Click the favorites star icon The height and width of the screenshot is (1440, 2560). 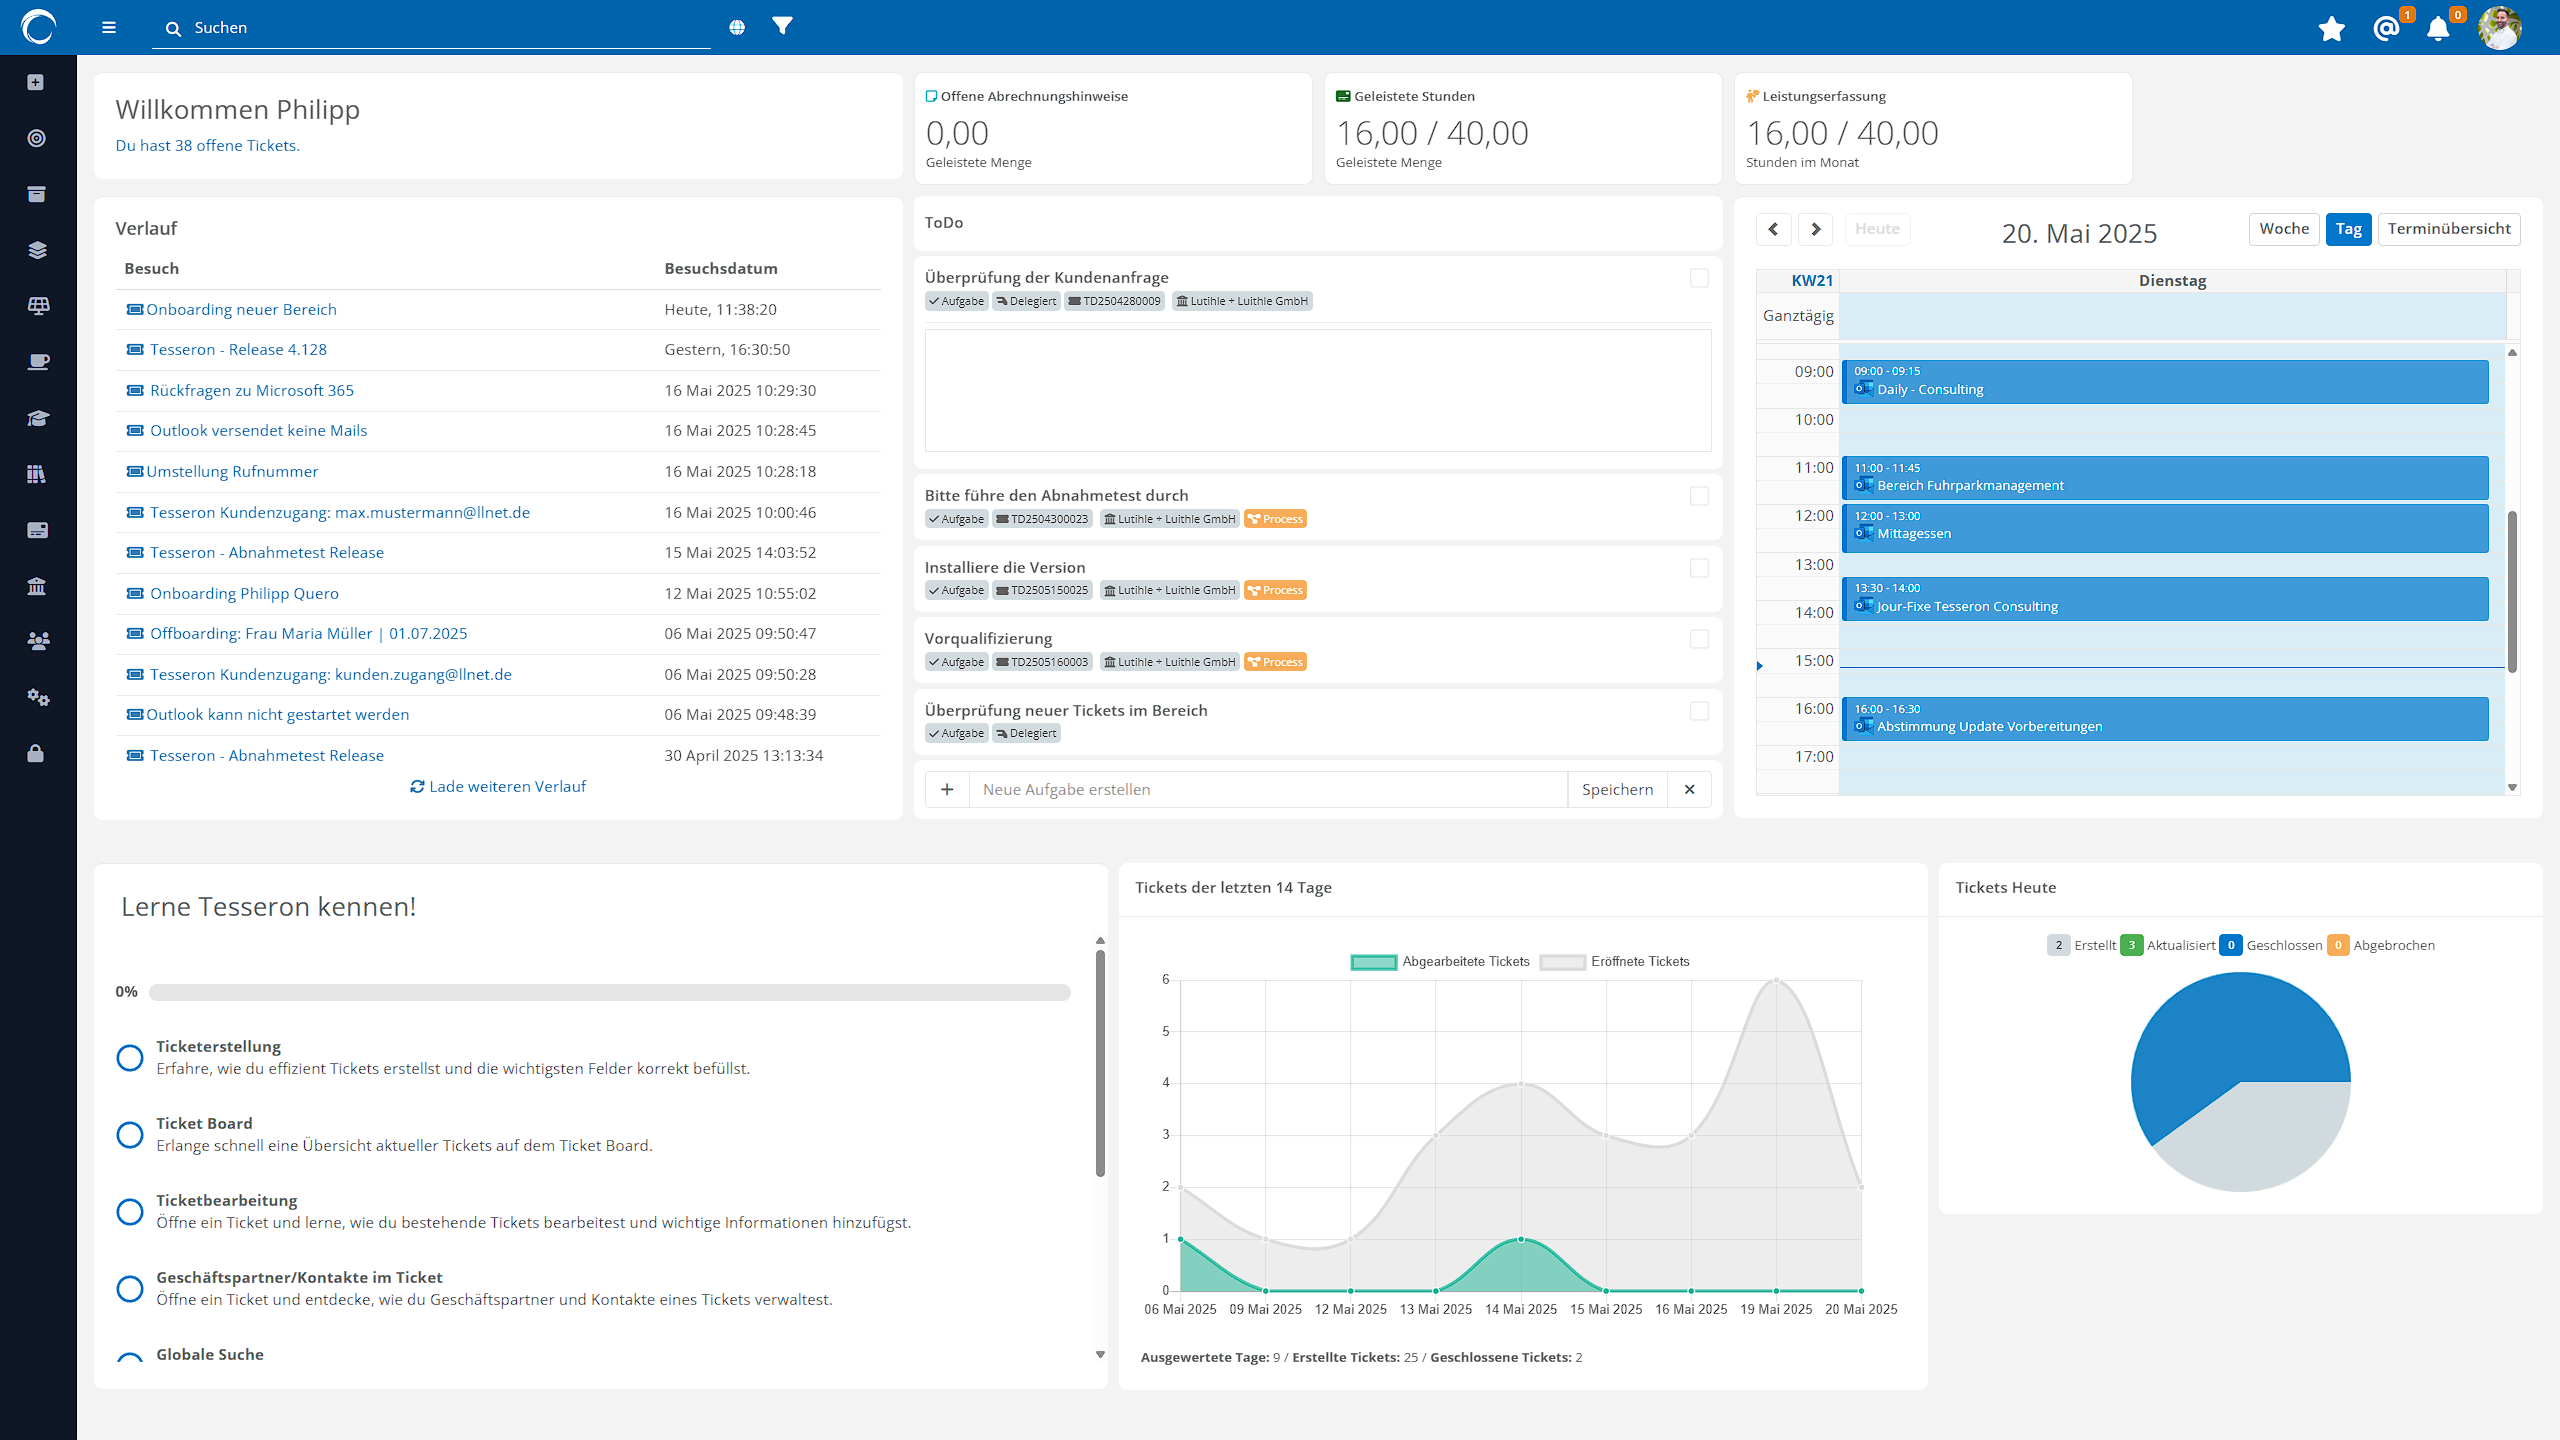click(2331, 29)
